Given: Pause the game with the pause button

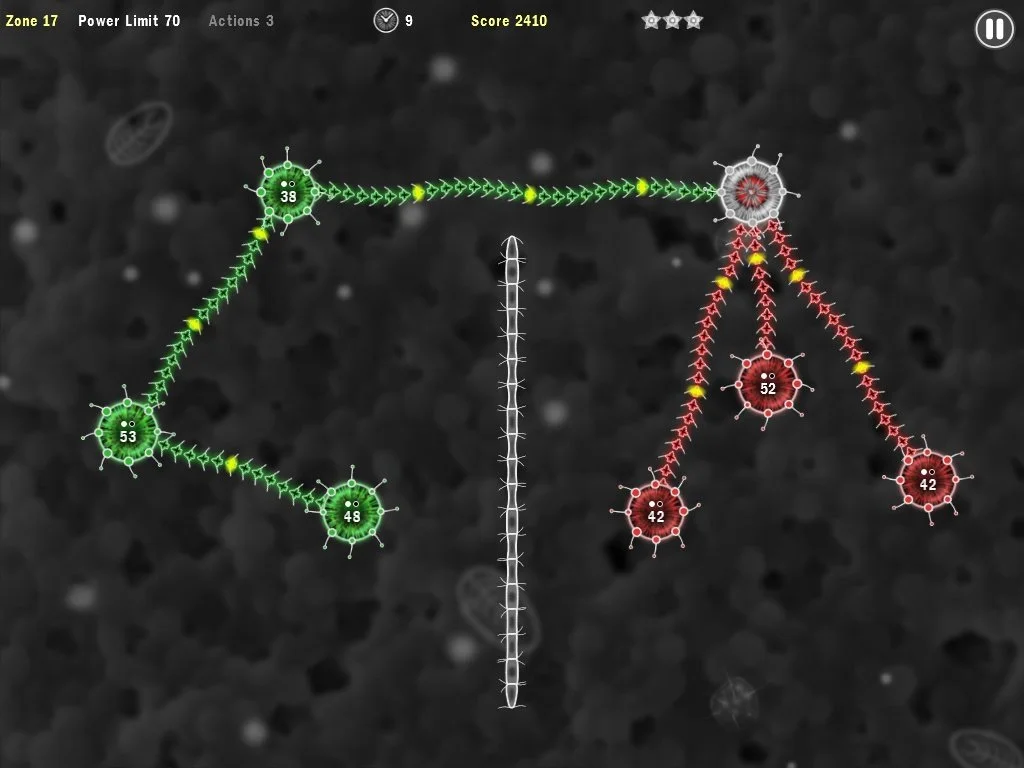Looking at the screenshot, I should pos(994,29).
